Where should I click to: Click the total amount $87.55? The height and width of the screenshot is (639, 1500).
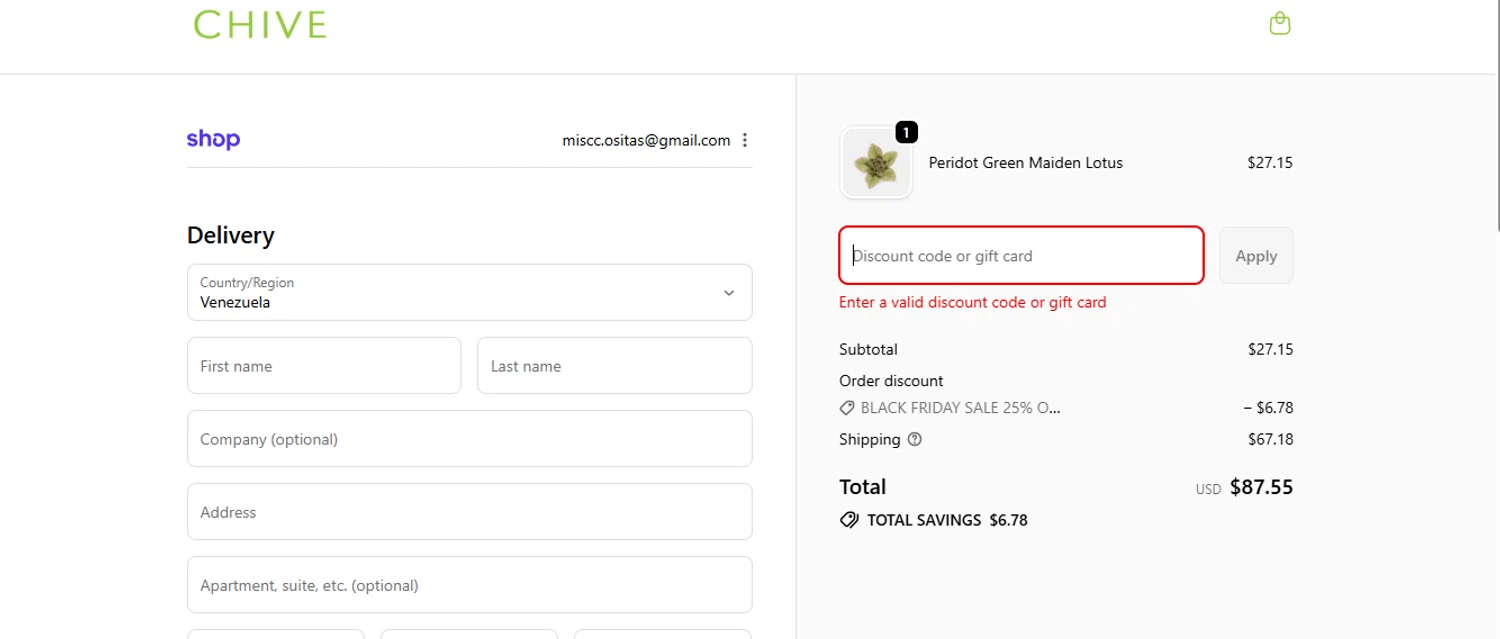click(1261, 487)
